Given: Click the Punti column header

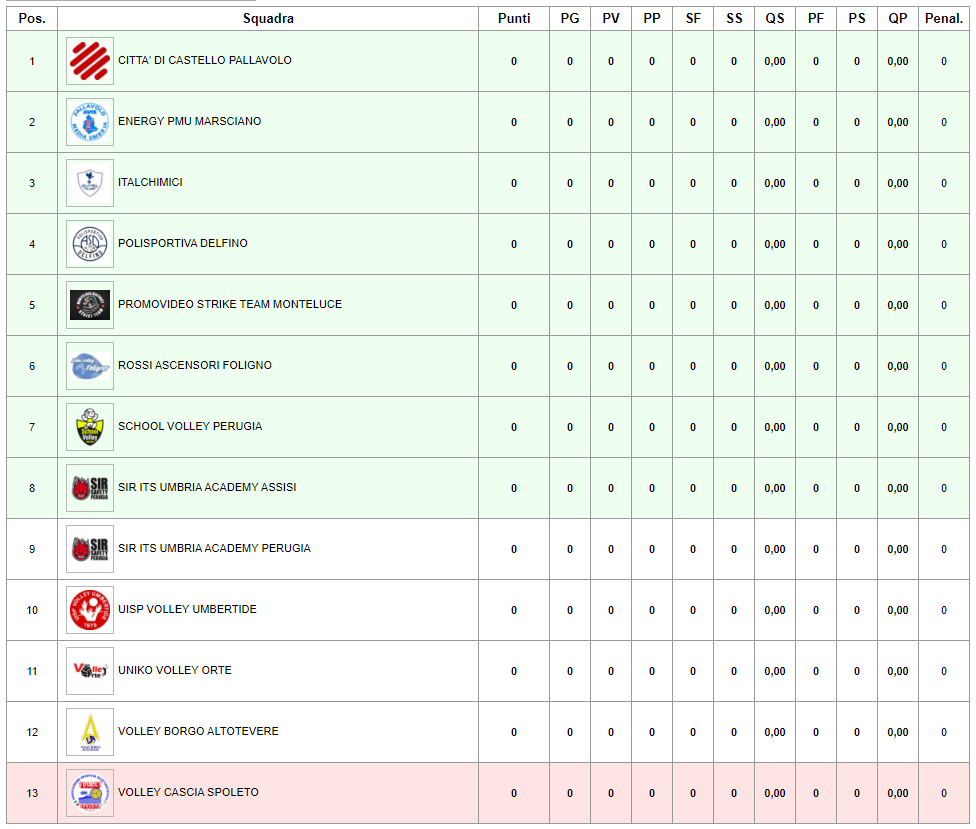Looking at the screenshot, I should click(514, 19).
